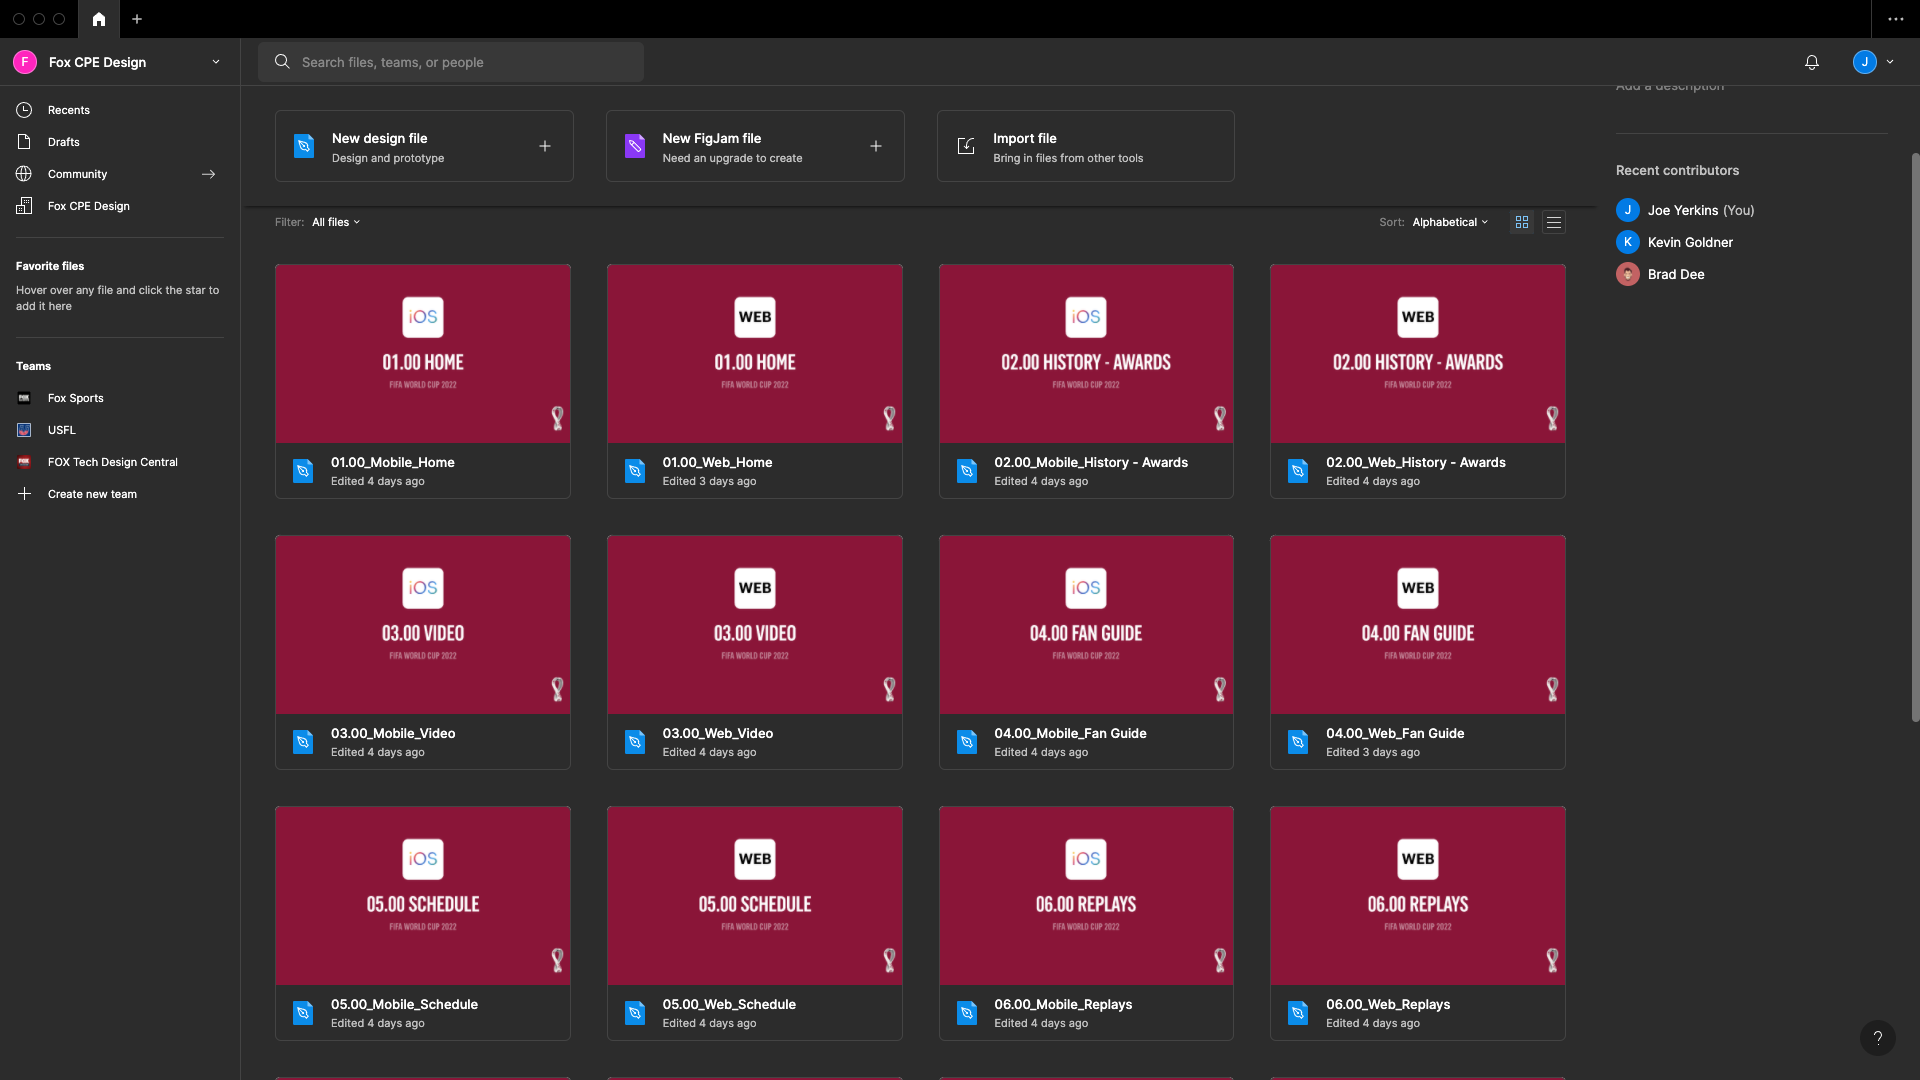Open the Home tab icon

(x=98, y=19)
